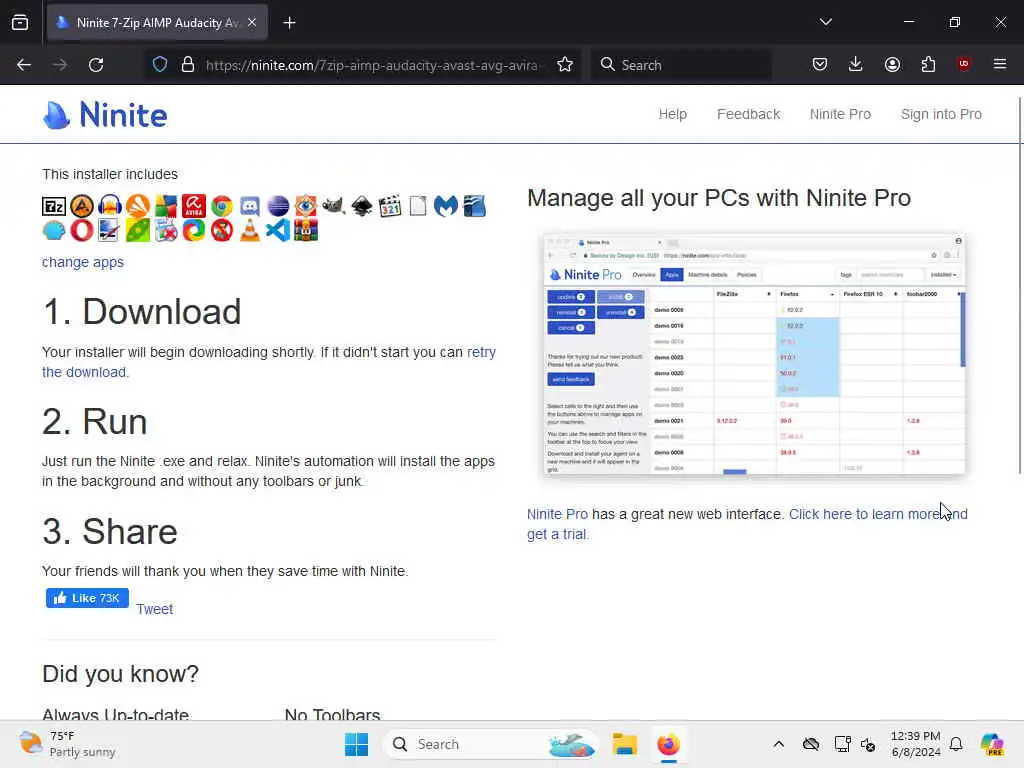Image resolution: width=1024 pixels, height=768 pixels.
Task: Click the Inkscape app icon
Action: click(362, 206)
